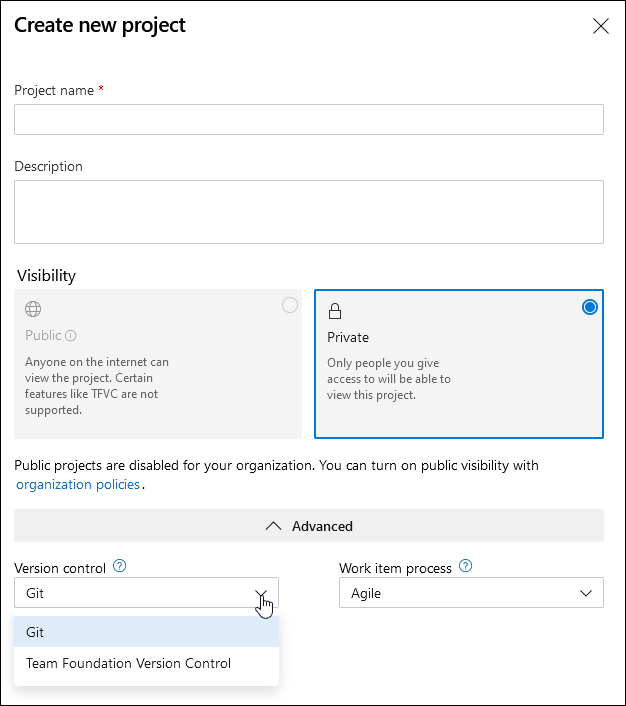Open the Version control help icon

point(120,567)
